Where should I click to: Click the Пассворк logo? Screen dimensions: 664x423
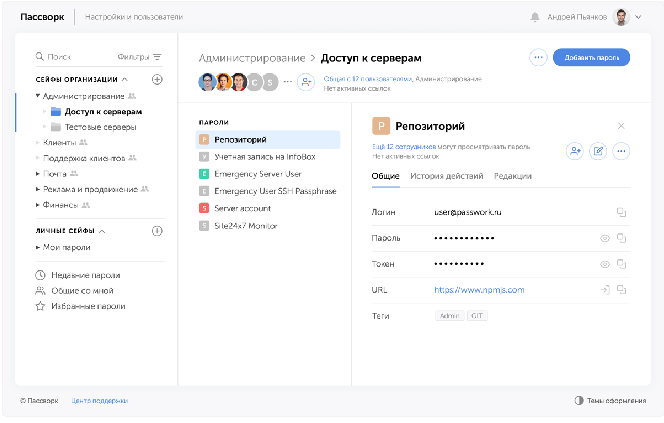tap(42, 17)
